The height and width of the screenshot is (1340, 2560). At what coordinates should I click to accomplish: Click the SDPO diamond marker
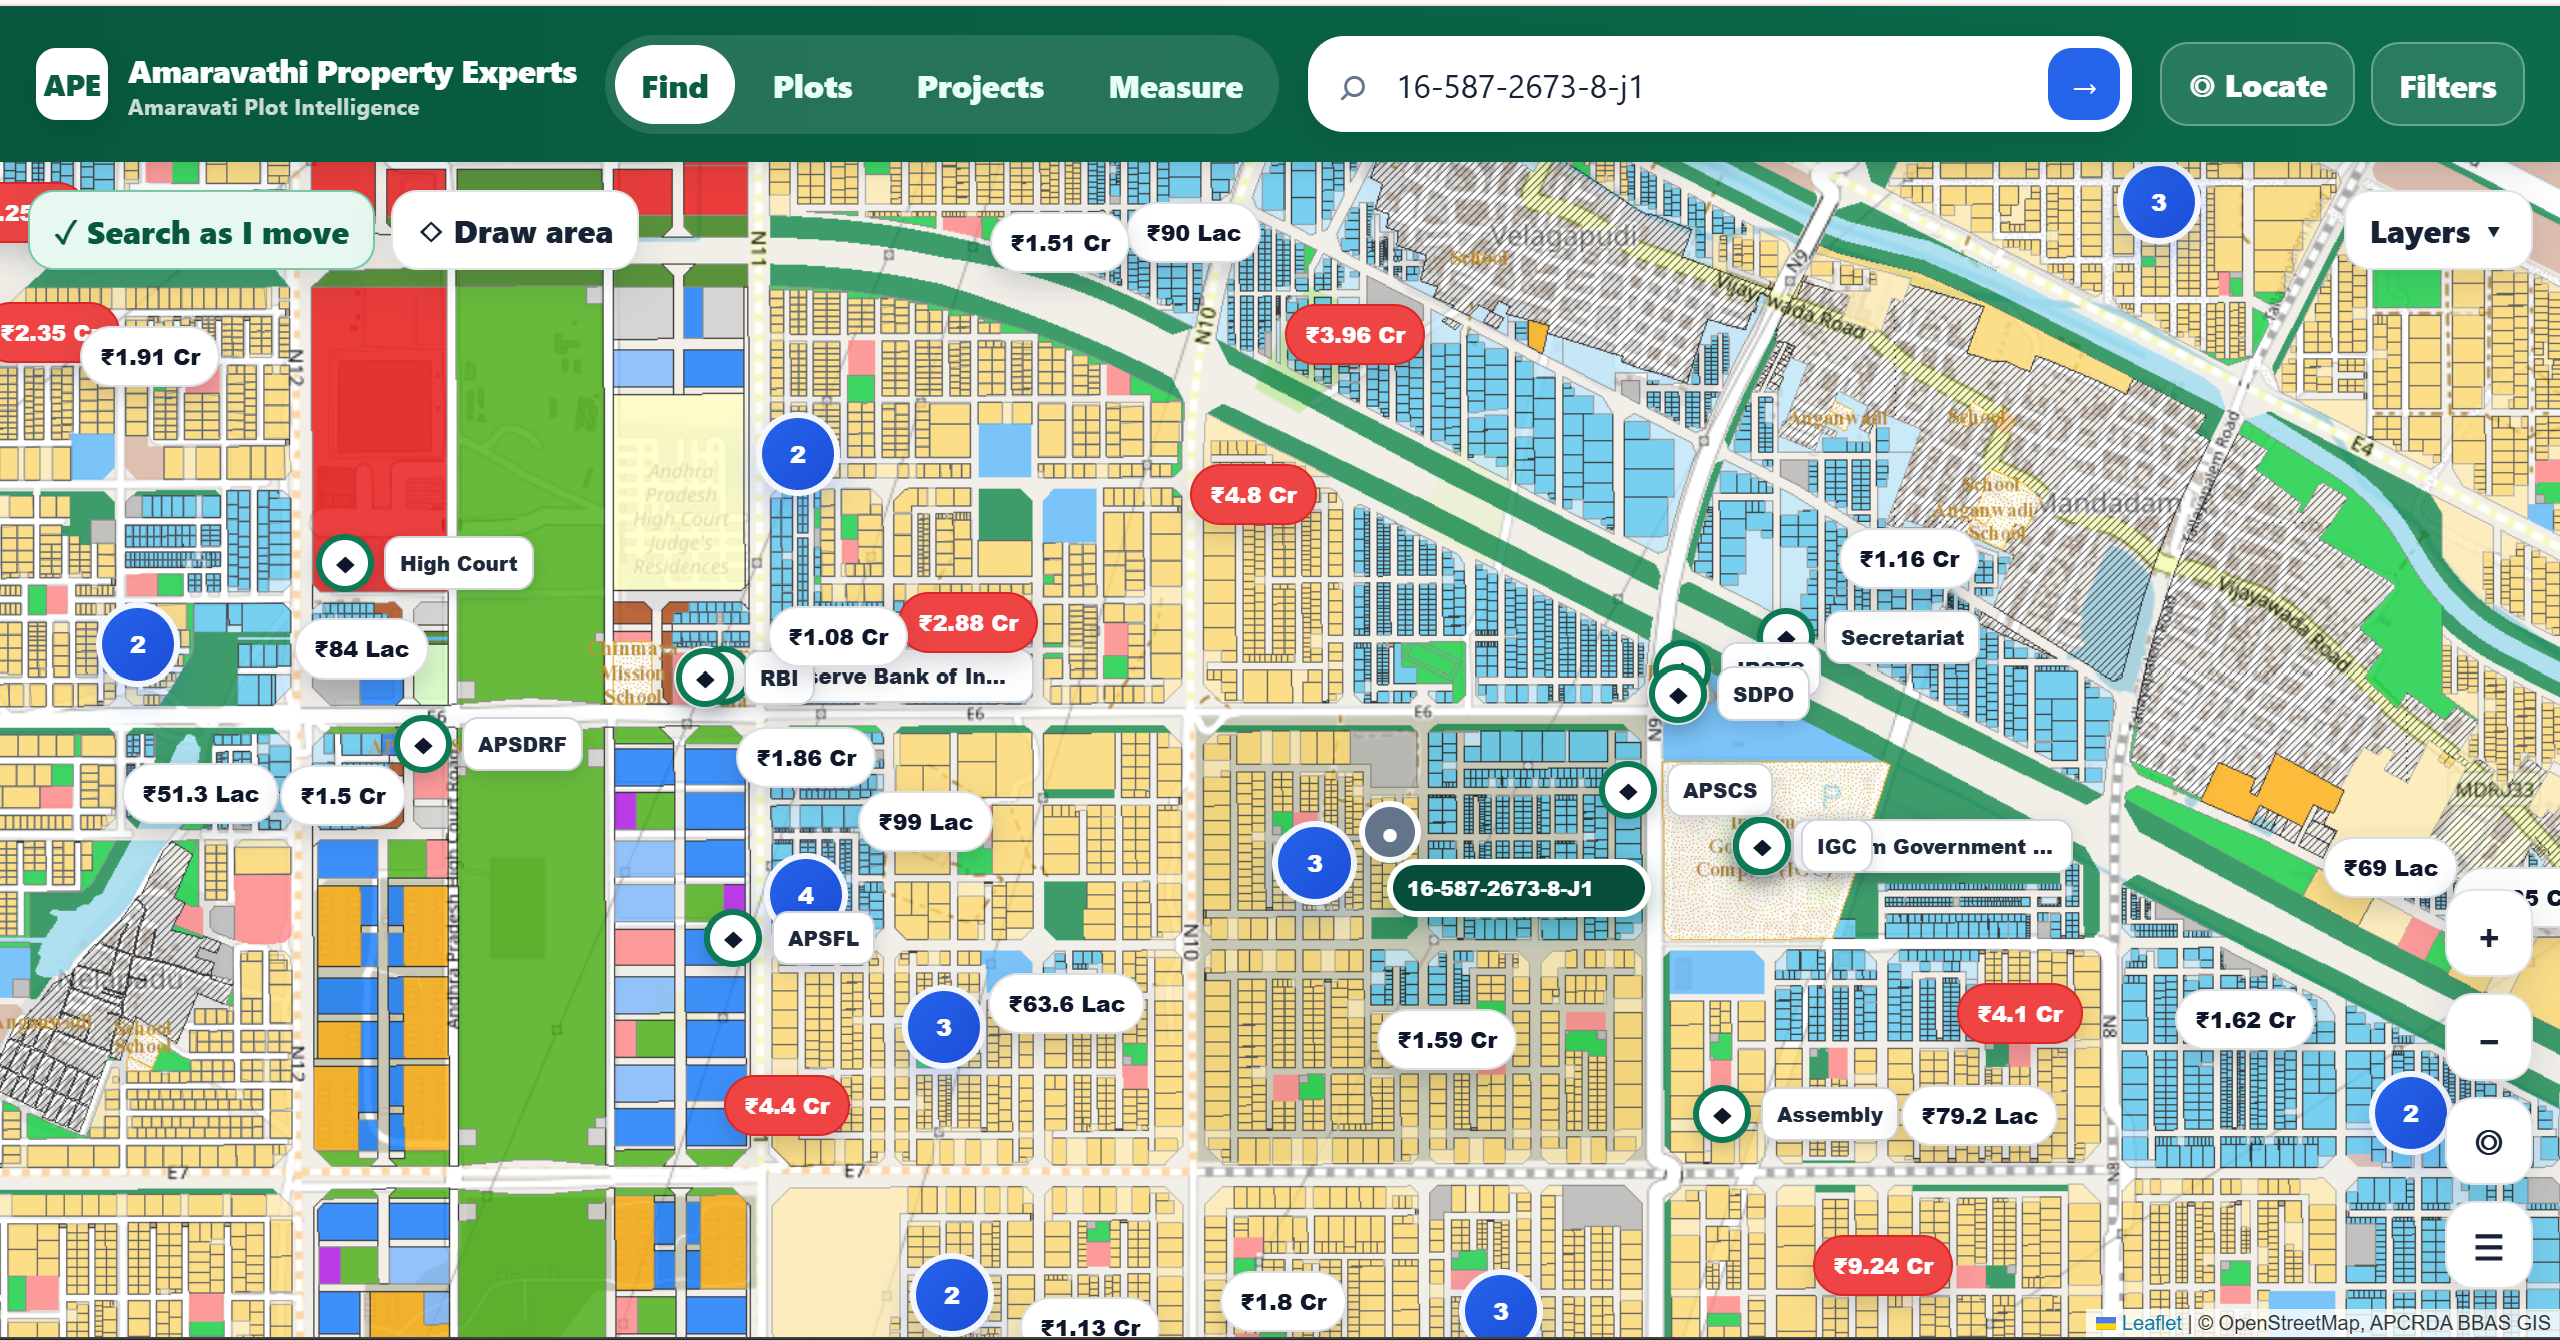point(1678,695)
